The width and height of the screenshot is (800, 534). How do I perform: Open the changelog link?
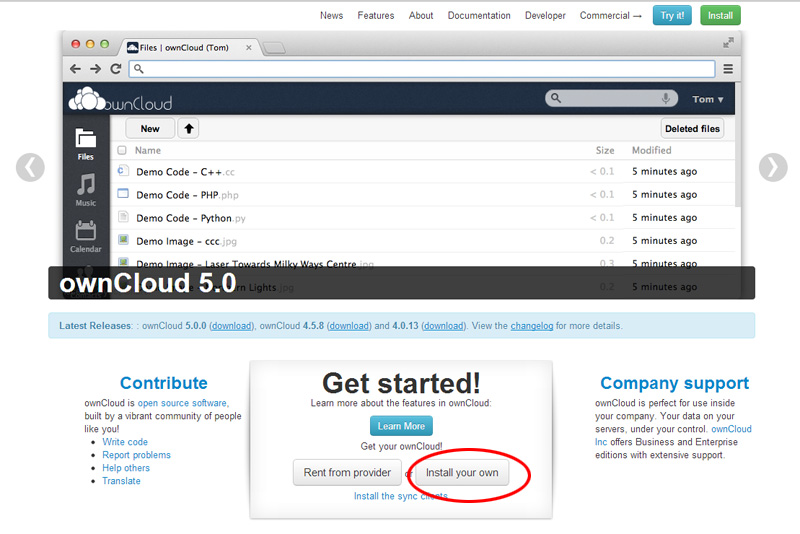click(x=532, y=326)
